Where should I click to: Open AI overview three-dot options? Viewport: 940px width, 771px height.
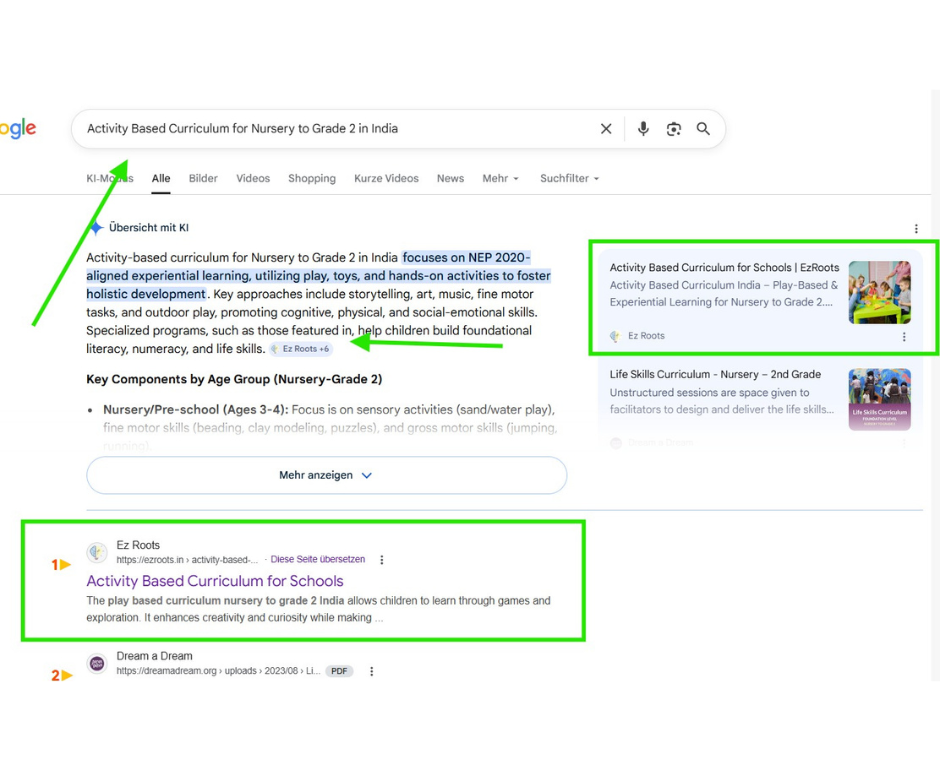point(916,228)
